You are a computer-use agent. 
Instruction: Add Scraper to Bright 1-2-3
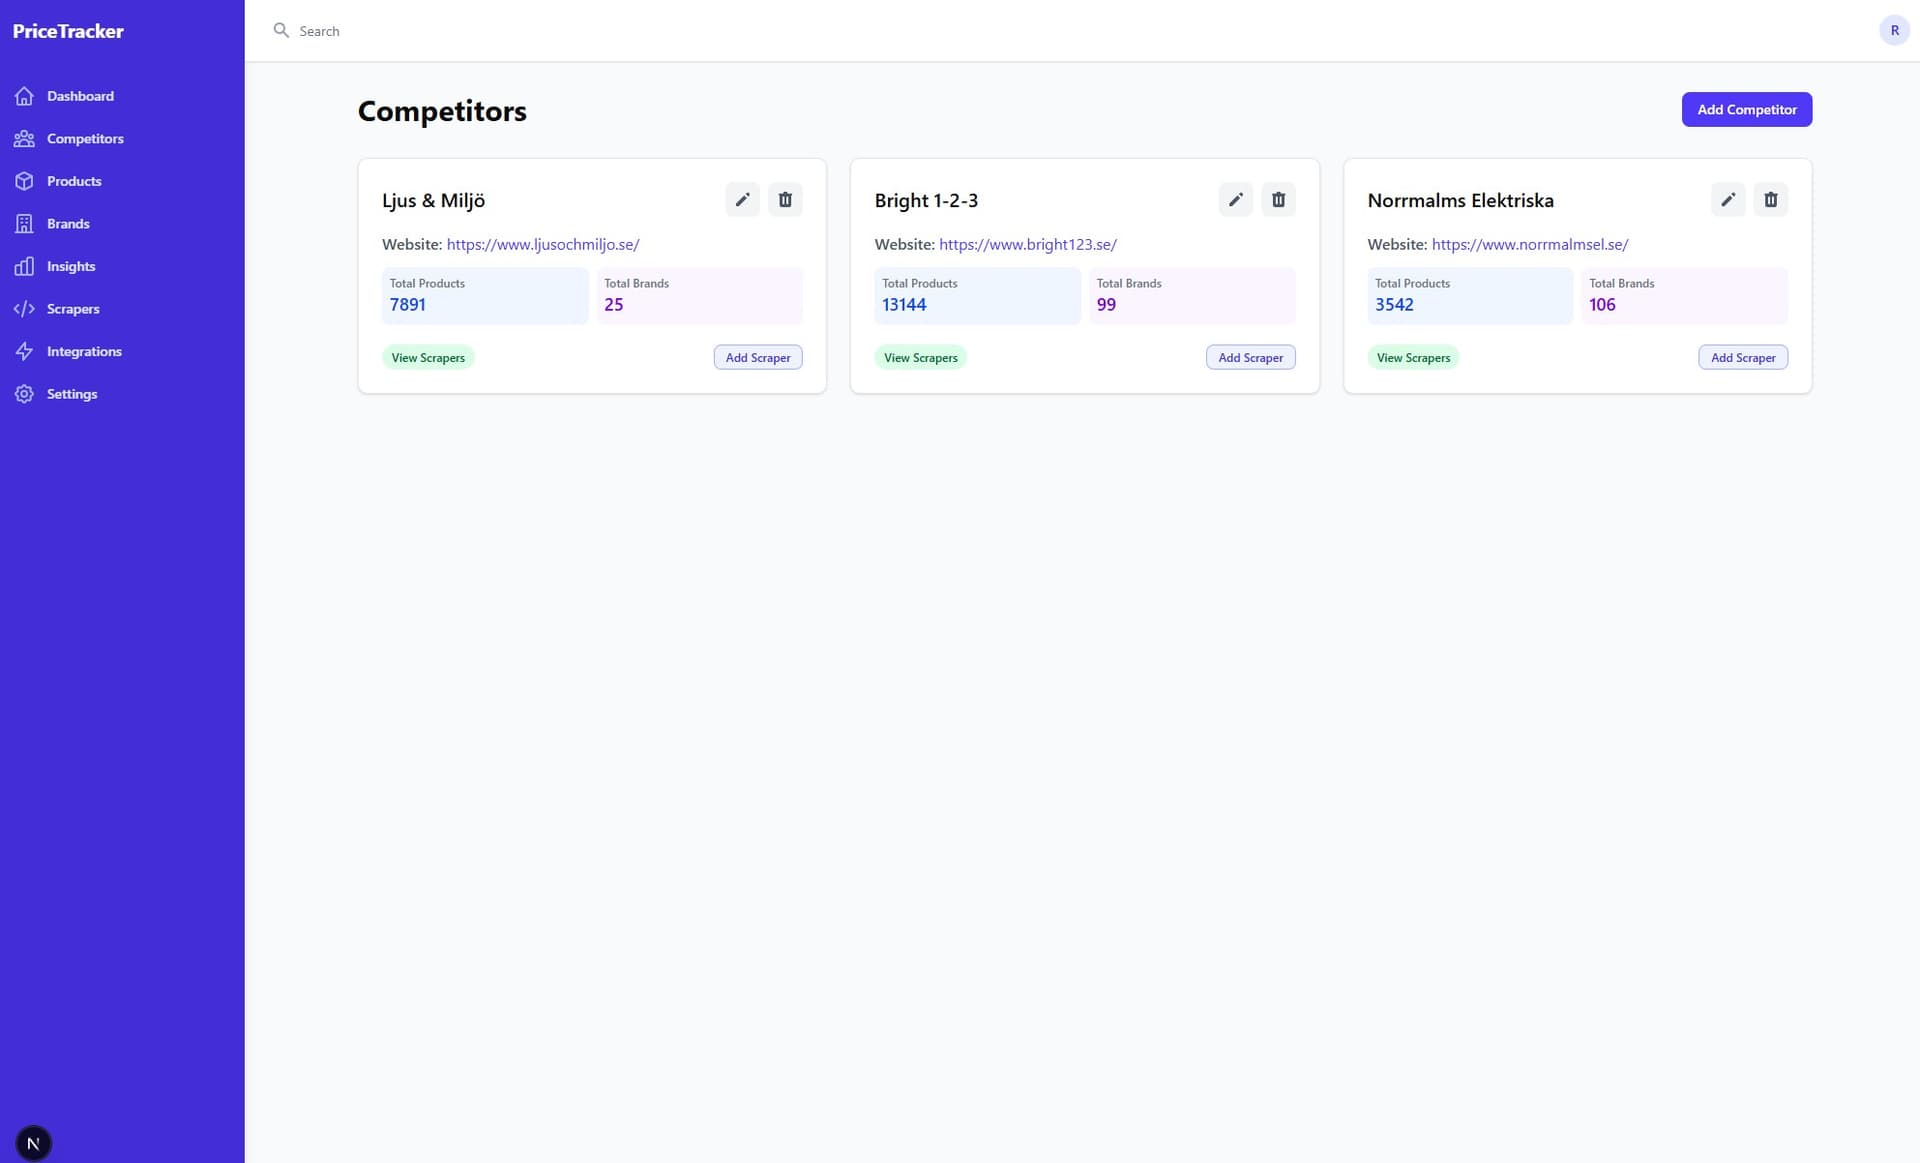(1250, 358)
